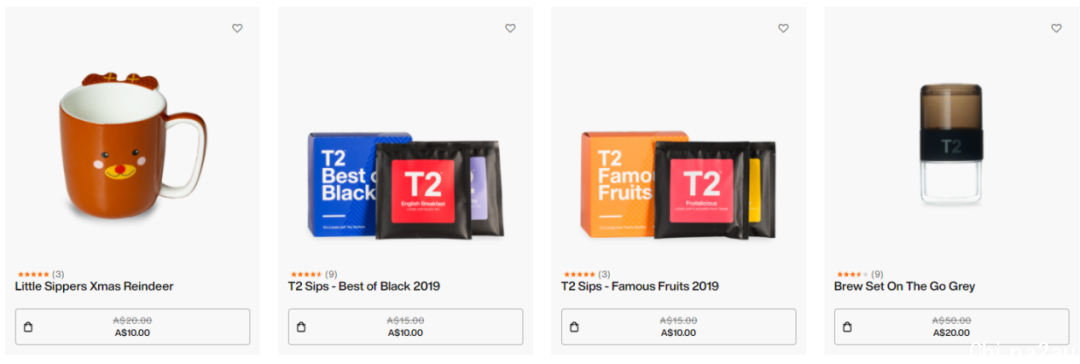This screenshot has height=364, width=1080.
Task: Click shopping bag icon for Brew Set Grey
Action: tap(847, 327)
